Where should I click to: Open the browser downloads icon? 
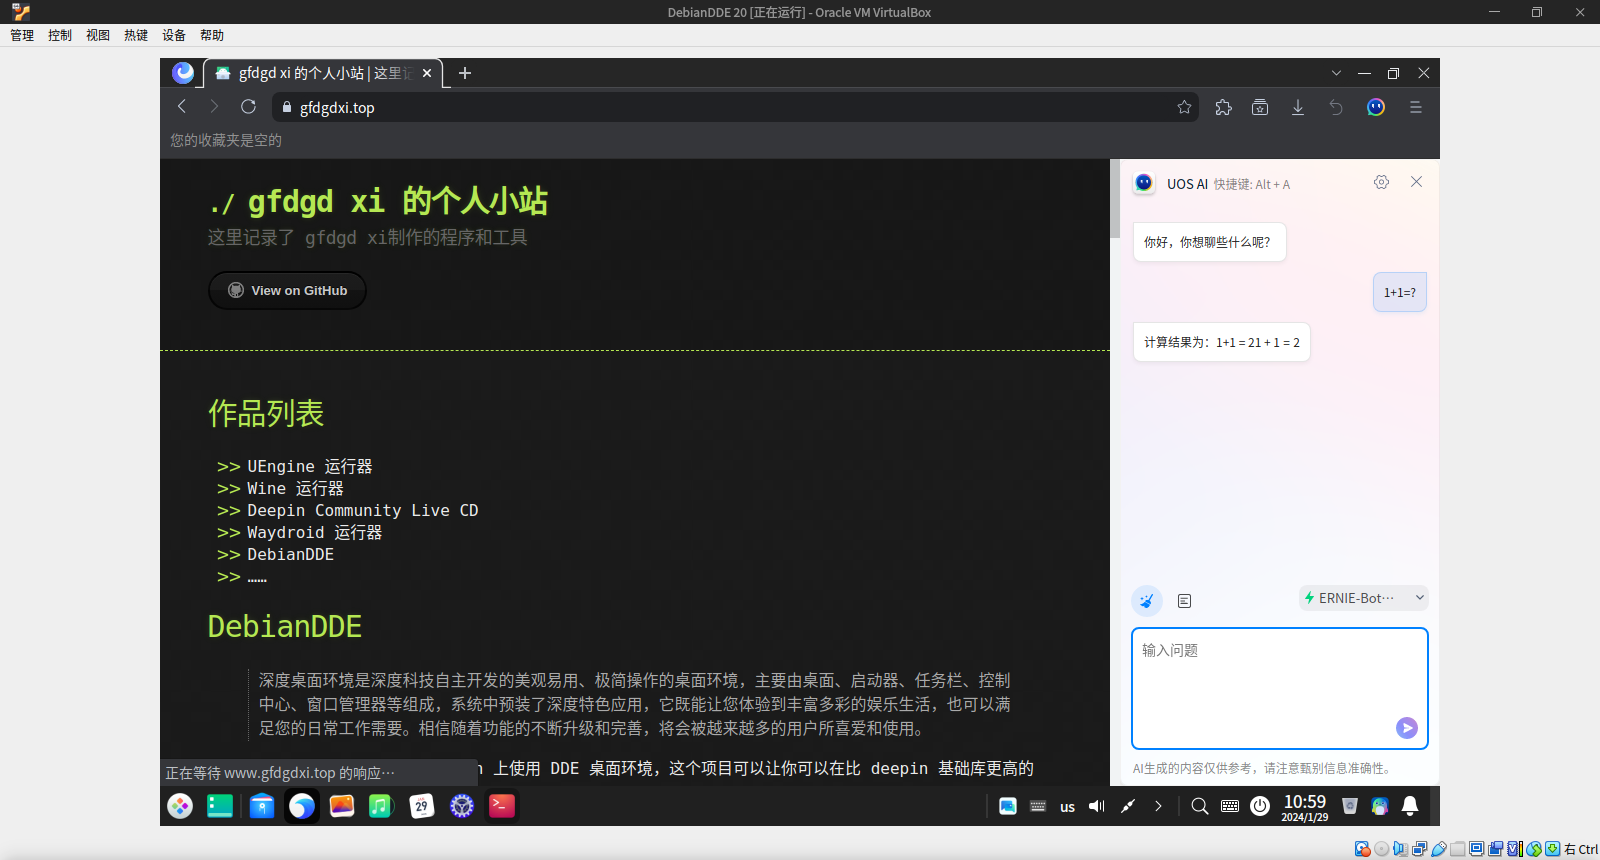[1298, 107]
